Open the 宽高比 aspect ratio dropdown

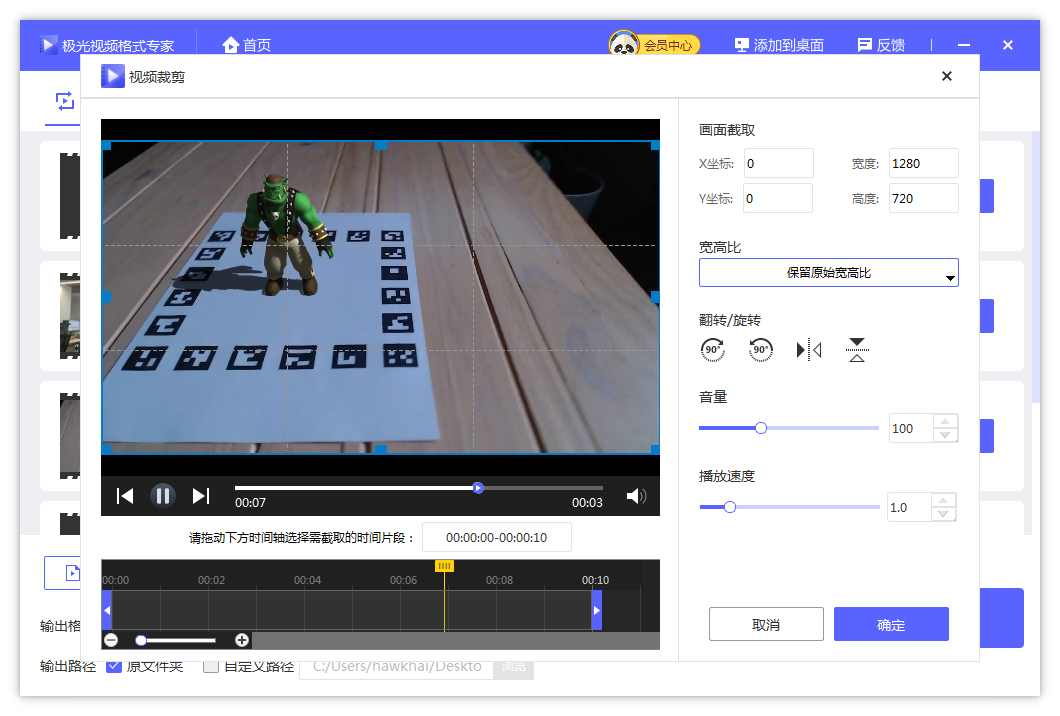[828, 273]
